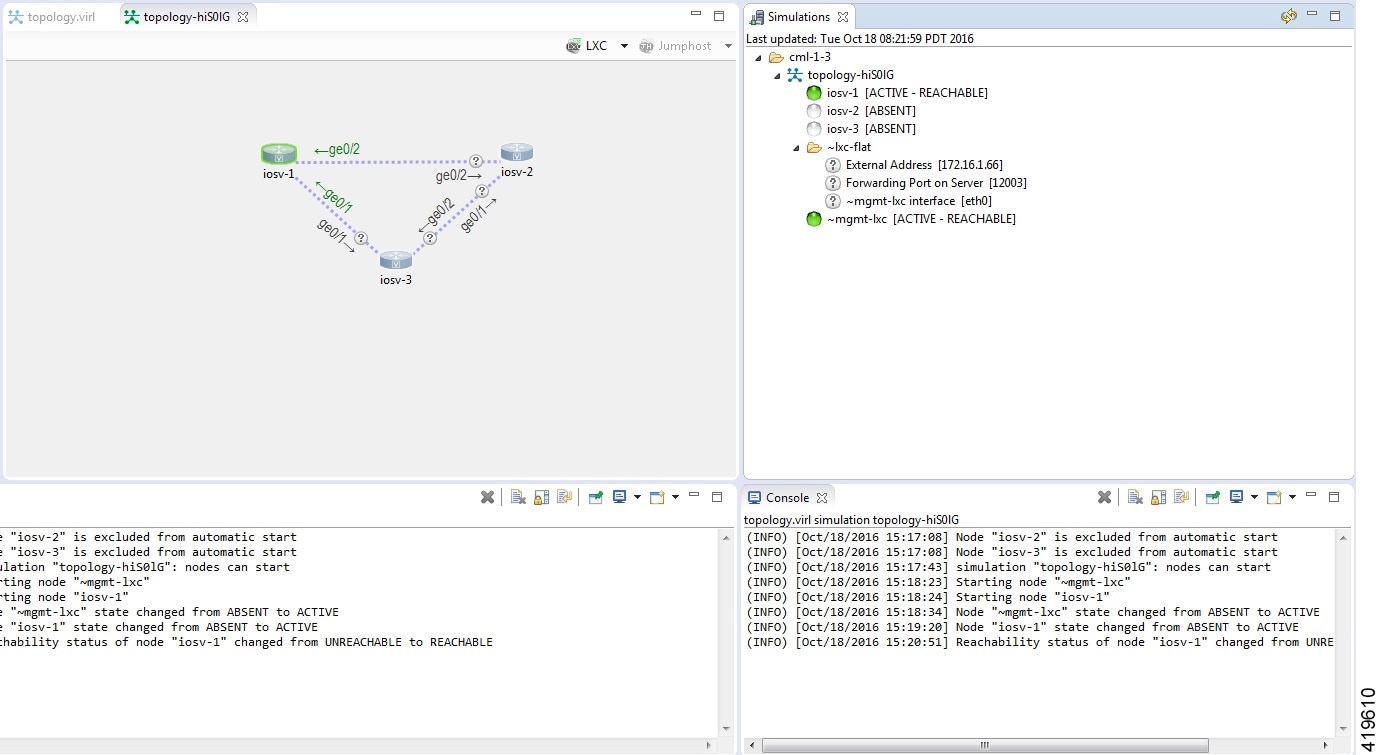
Task: Toggle Scroll Lock in right Console toolbar
Action: point(1158,497)
